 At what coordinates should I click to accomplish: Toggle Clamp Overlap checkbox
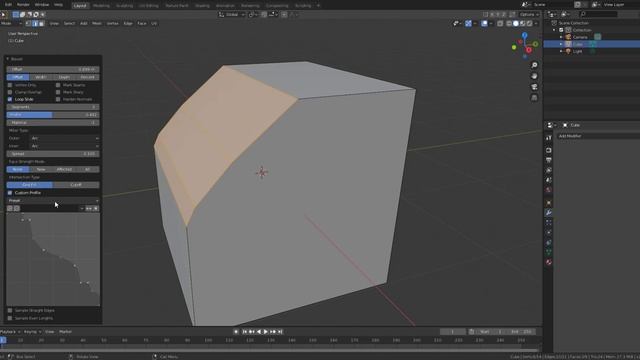[10, 92]
